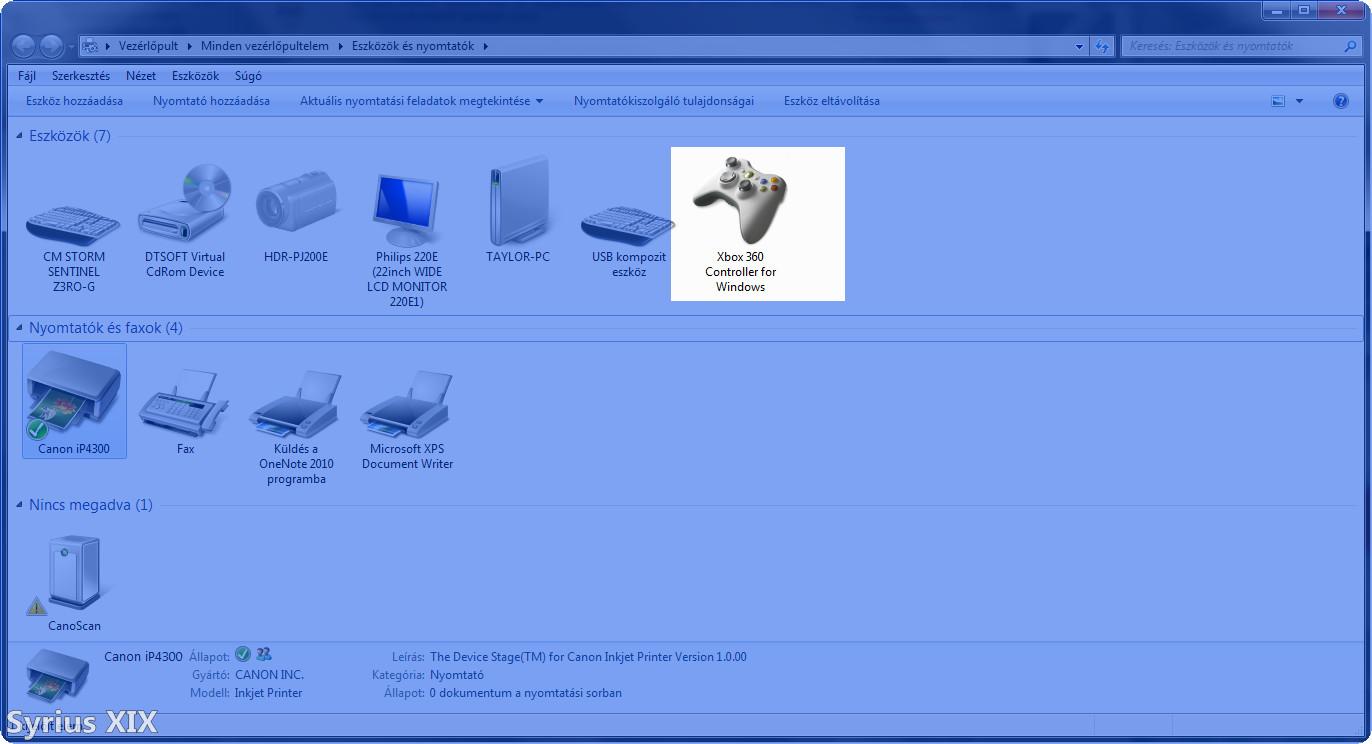
Task: Select the HDR-PJ200E camcorder device
Action: [x=296, y=215]
